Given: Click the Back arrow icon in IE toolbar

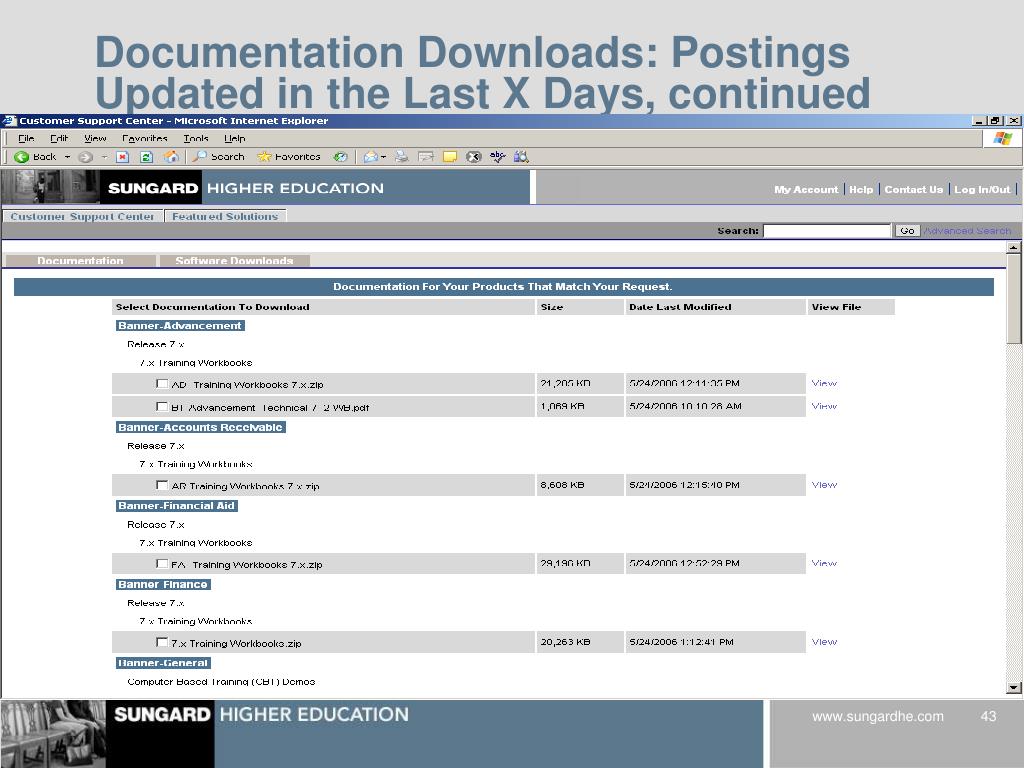Looking at the screenshot, I should [22, 157].
